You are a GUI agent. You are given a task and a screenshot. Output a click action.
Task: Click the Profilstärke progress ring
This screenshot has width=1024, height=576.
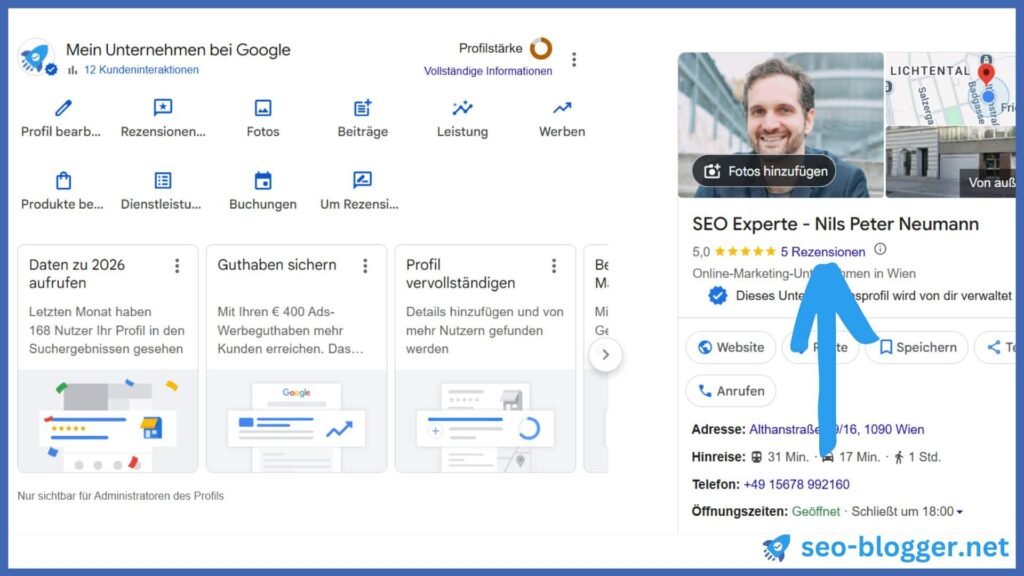tap(541, 48)
